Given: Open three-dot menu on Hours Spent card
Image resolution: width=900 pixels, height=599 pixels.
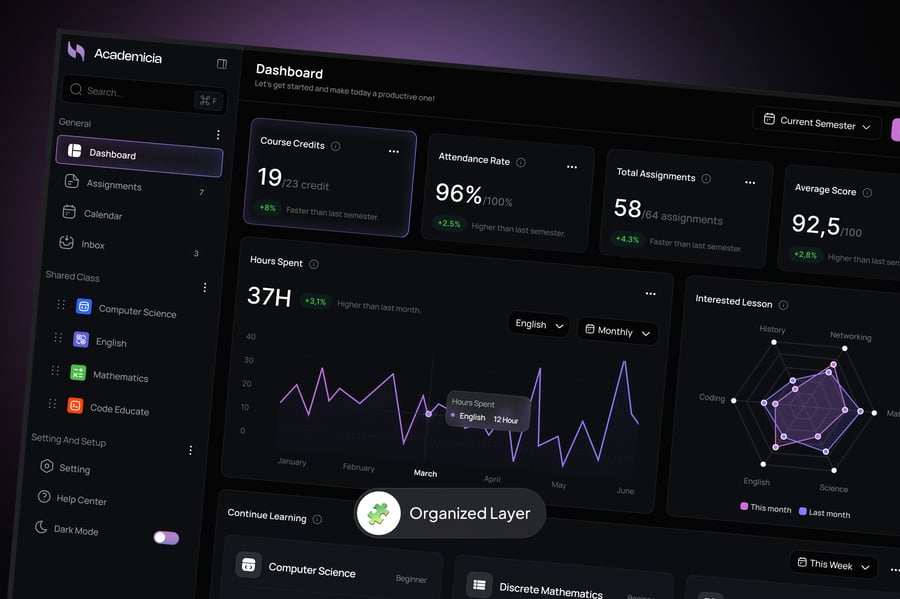Looking at the screenshot, I should tap(650, 294).
